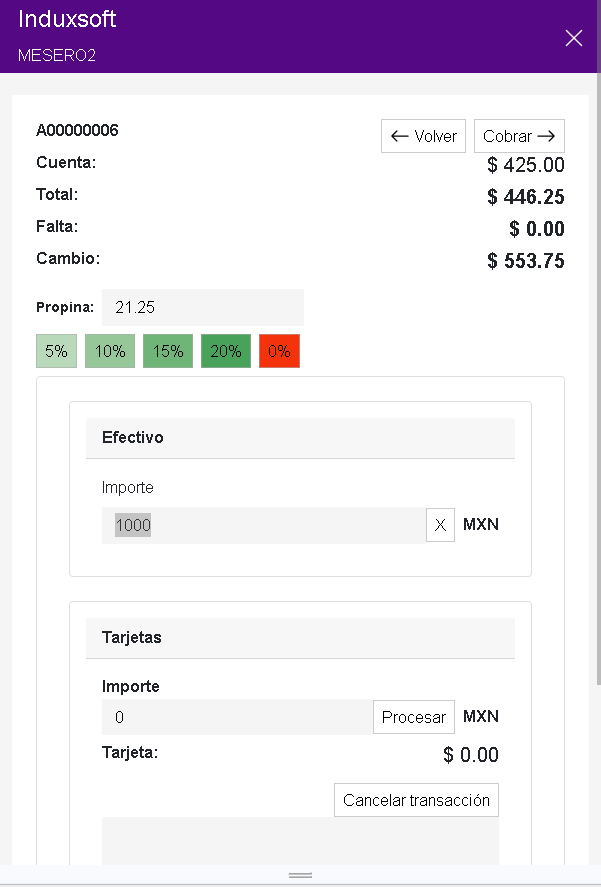Screen dimensions: 601x887
Task: Process the card payment with Procesar
Action: (414, 717)
